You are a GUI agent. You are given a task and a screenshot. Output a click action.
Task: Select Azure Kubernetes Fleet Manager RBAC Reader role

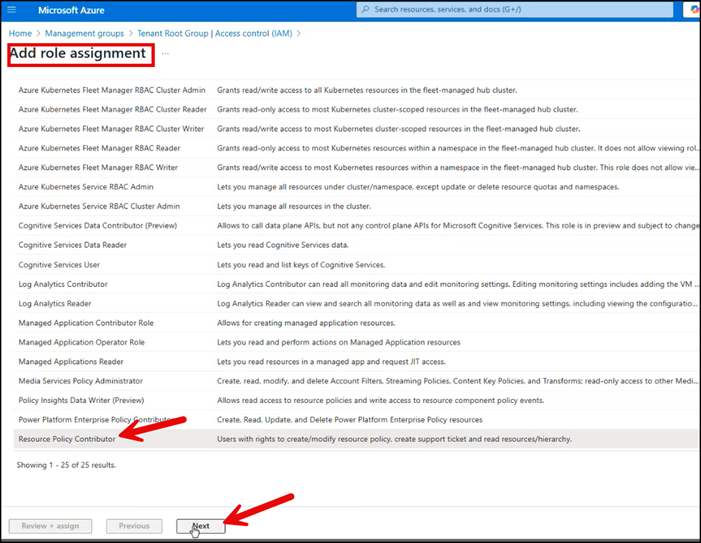(x=99, y=148)
